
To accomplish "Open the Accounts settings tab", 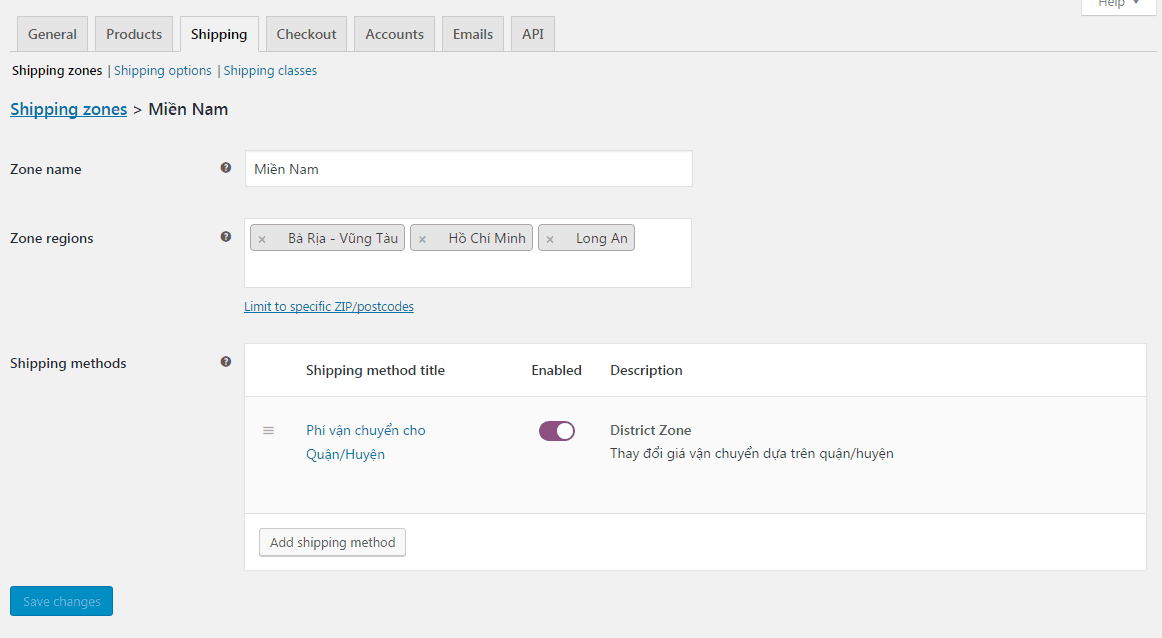I will tap(394, 34).
